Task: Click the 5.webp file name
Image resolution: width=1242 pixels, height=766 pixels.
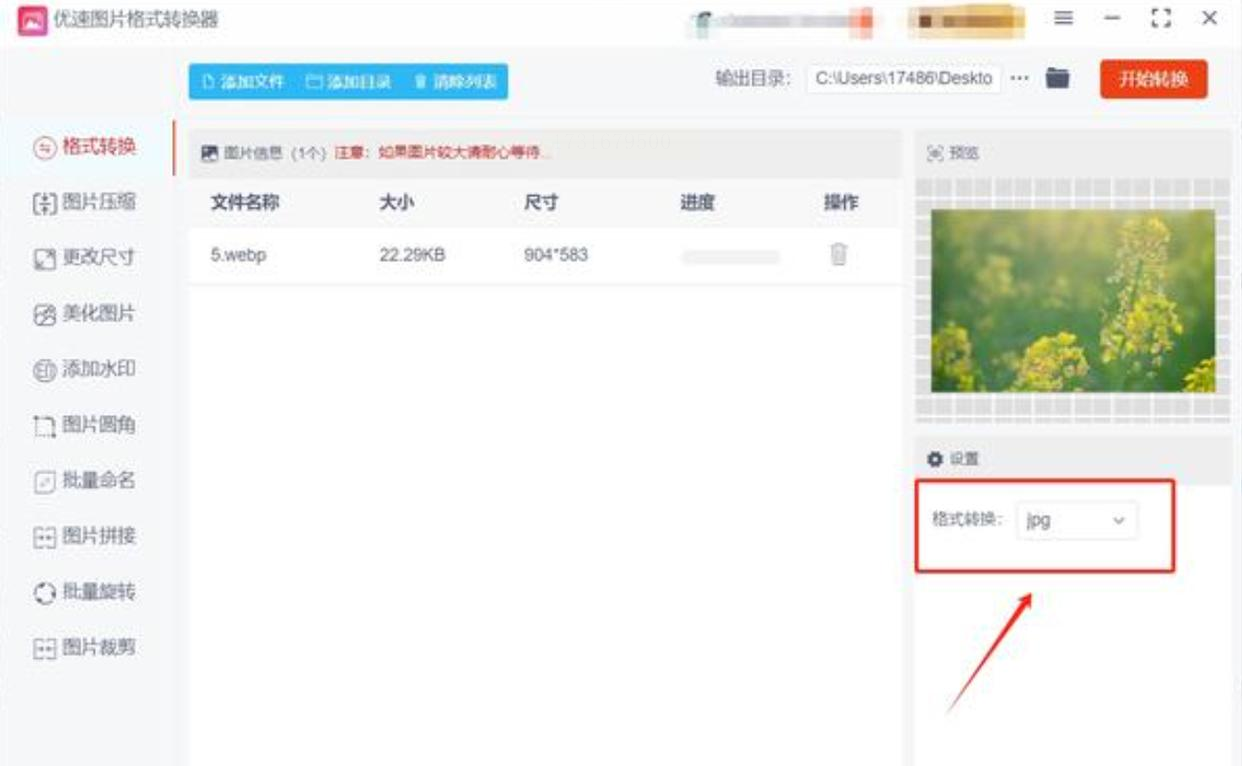Action: coord(238,255)
